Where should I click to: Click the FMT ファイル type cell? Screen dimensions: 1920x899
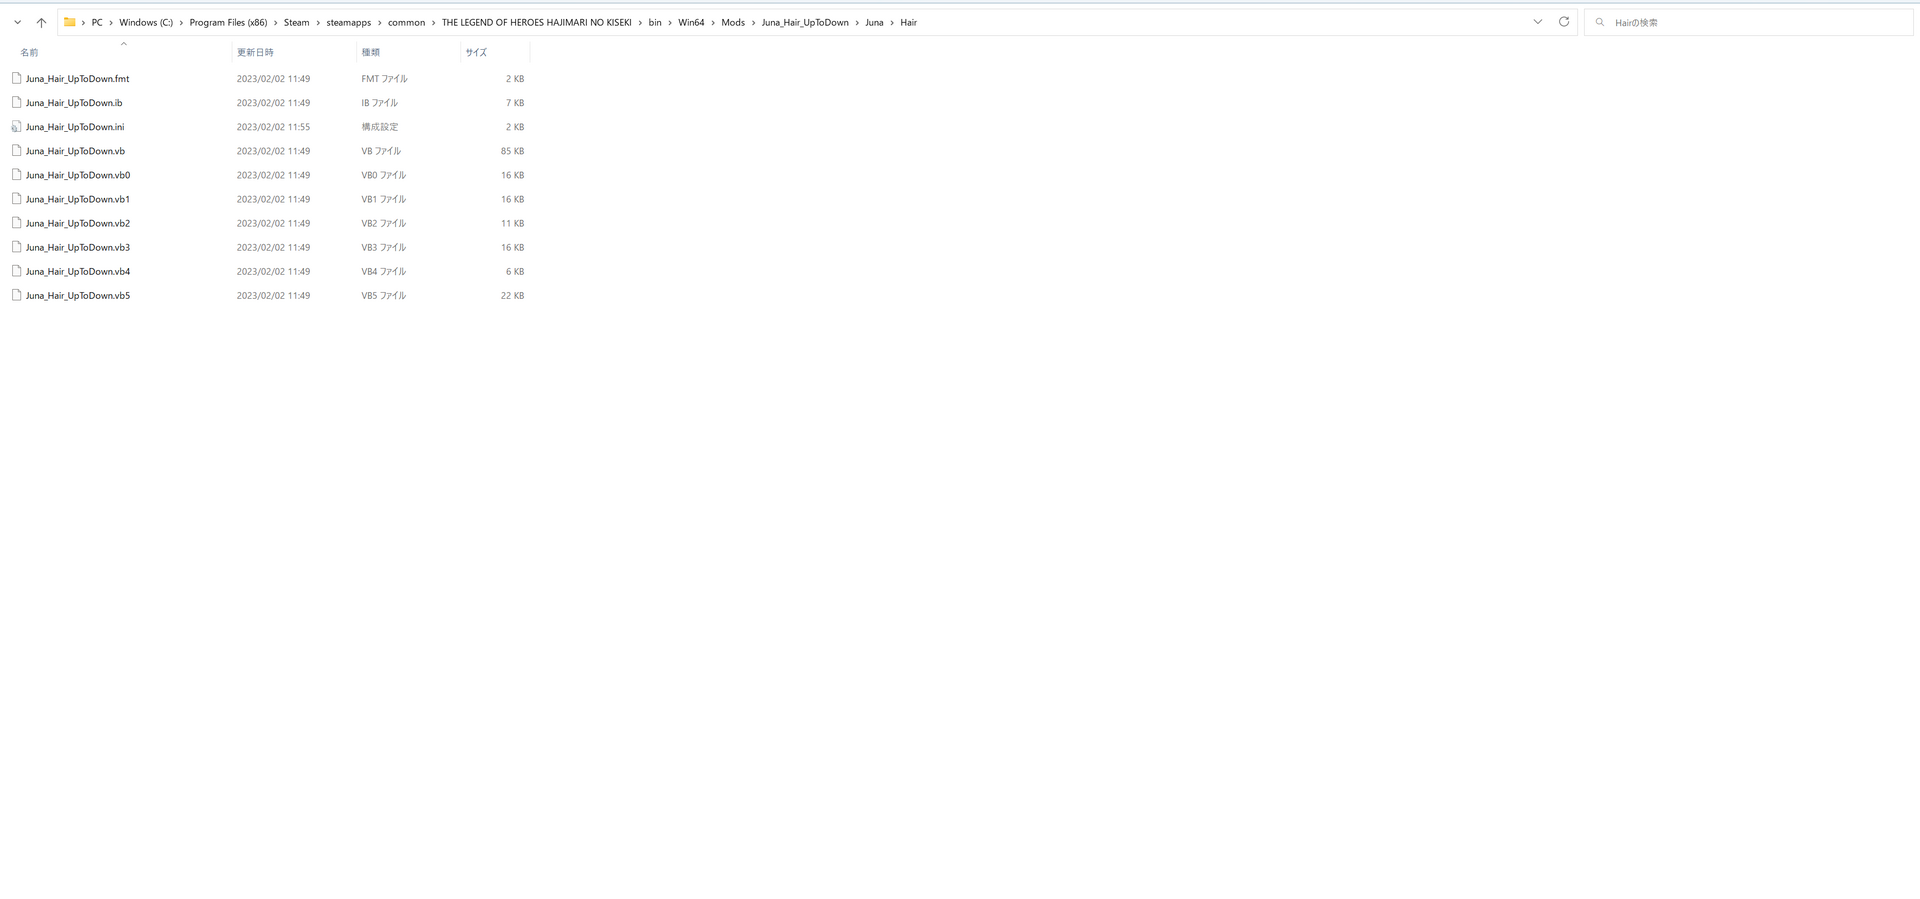click(x=384, y=78)
